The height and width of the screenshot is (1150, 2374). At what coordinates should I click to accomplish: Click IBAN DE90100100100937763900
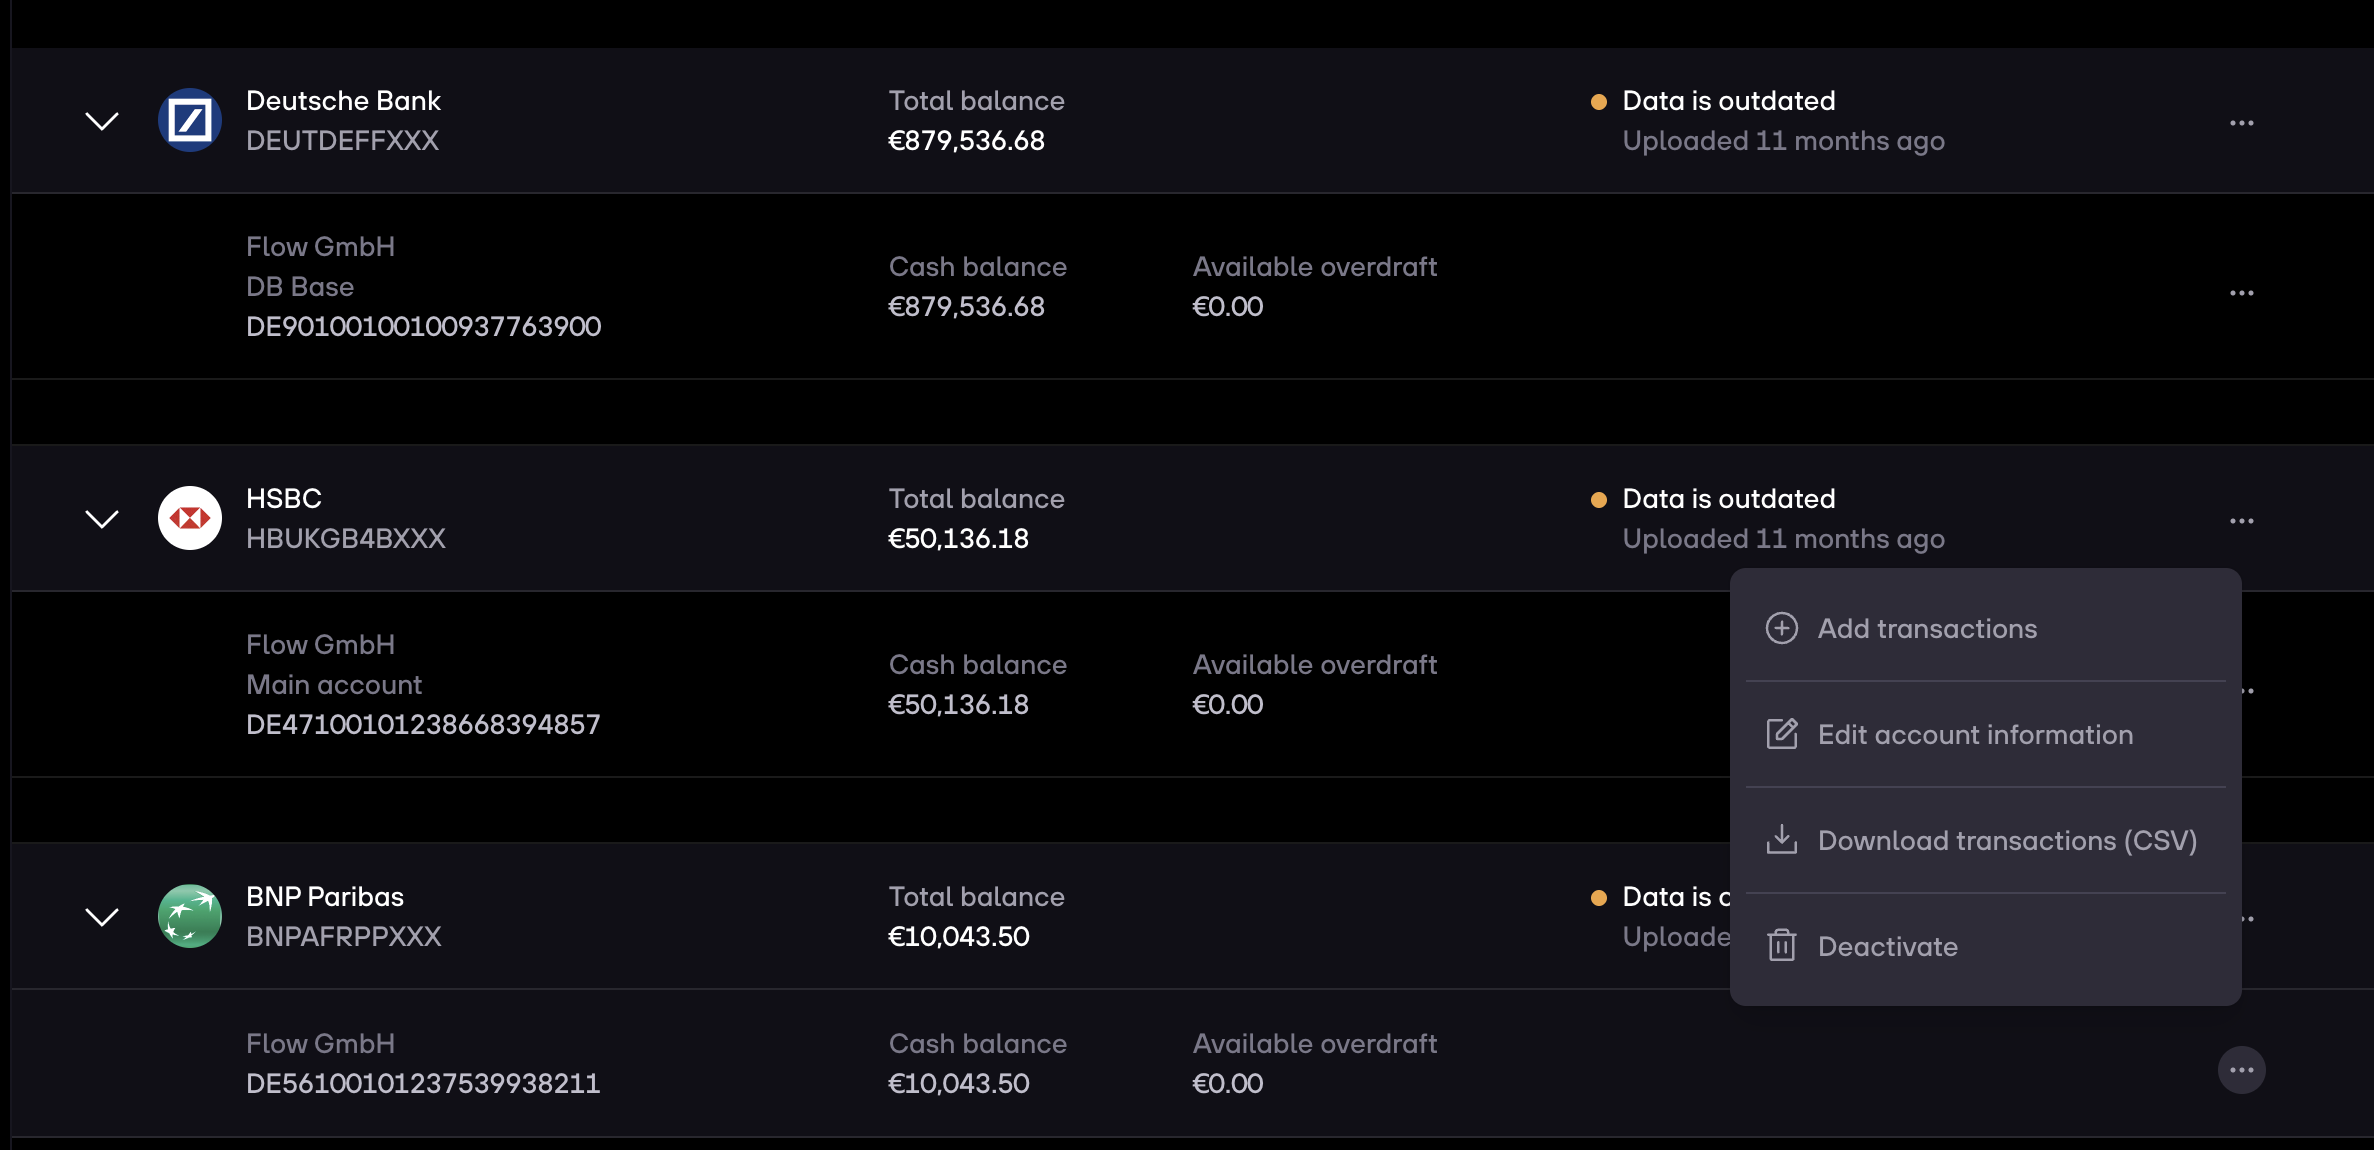(424, 326)
